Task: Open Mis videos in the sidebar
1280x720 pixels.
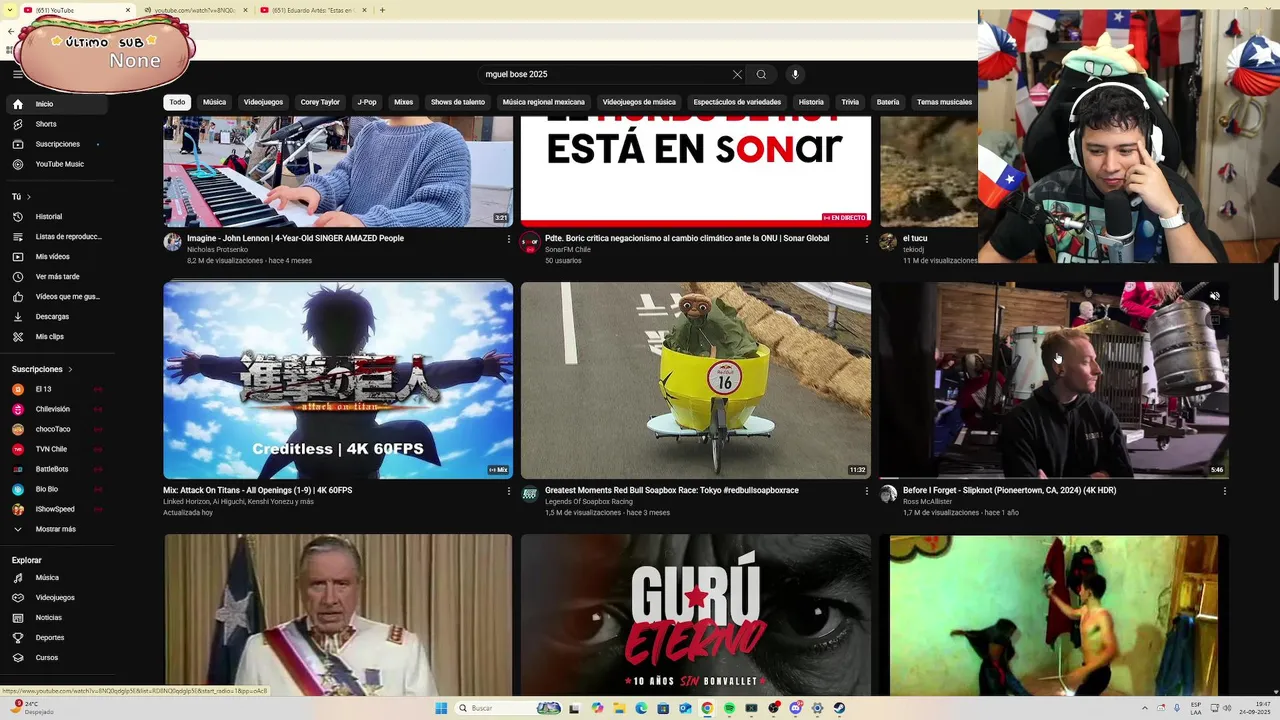Action: [55, 256]
